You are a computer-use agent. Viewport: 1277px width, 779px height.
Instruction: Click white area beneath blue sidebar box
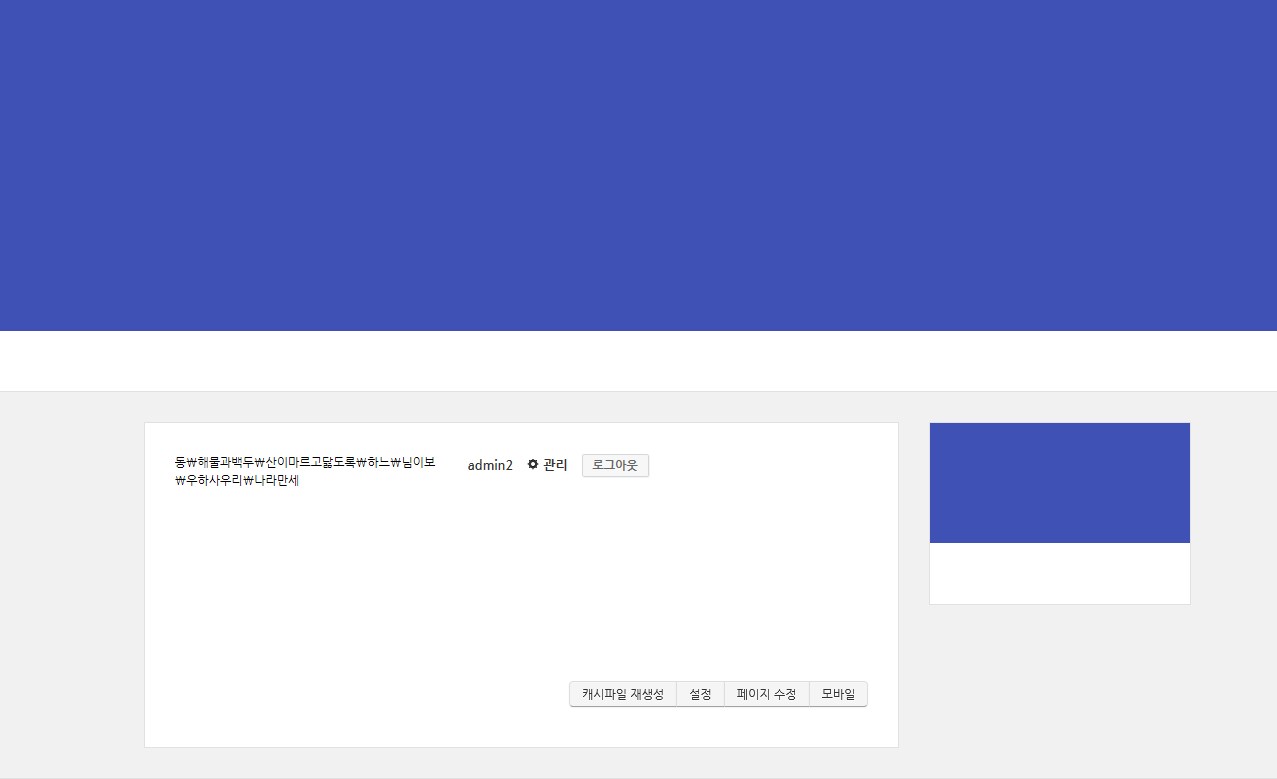pyautogui.click(x=1059, y=573)
